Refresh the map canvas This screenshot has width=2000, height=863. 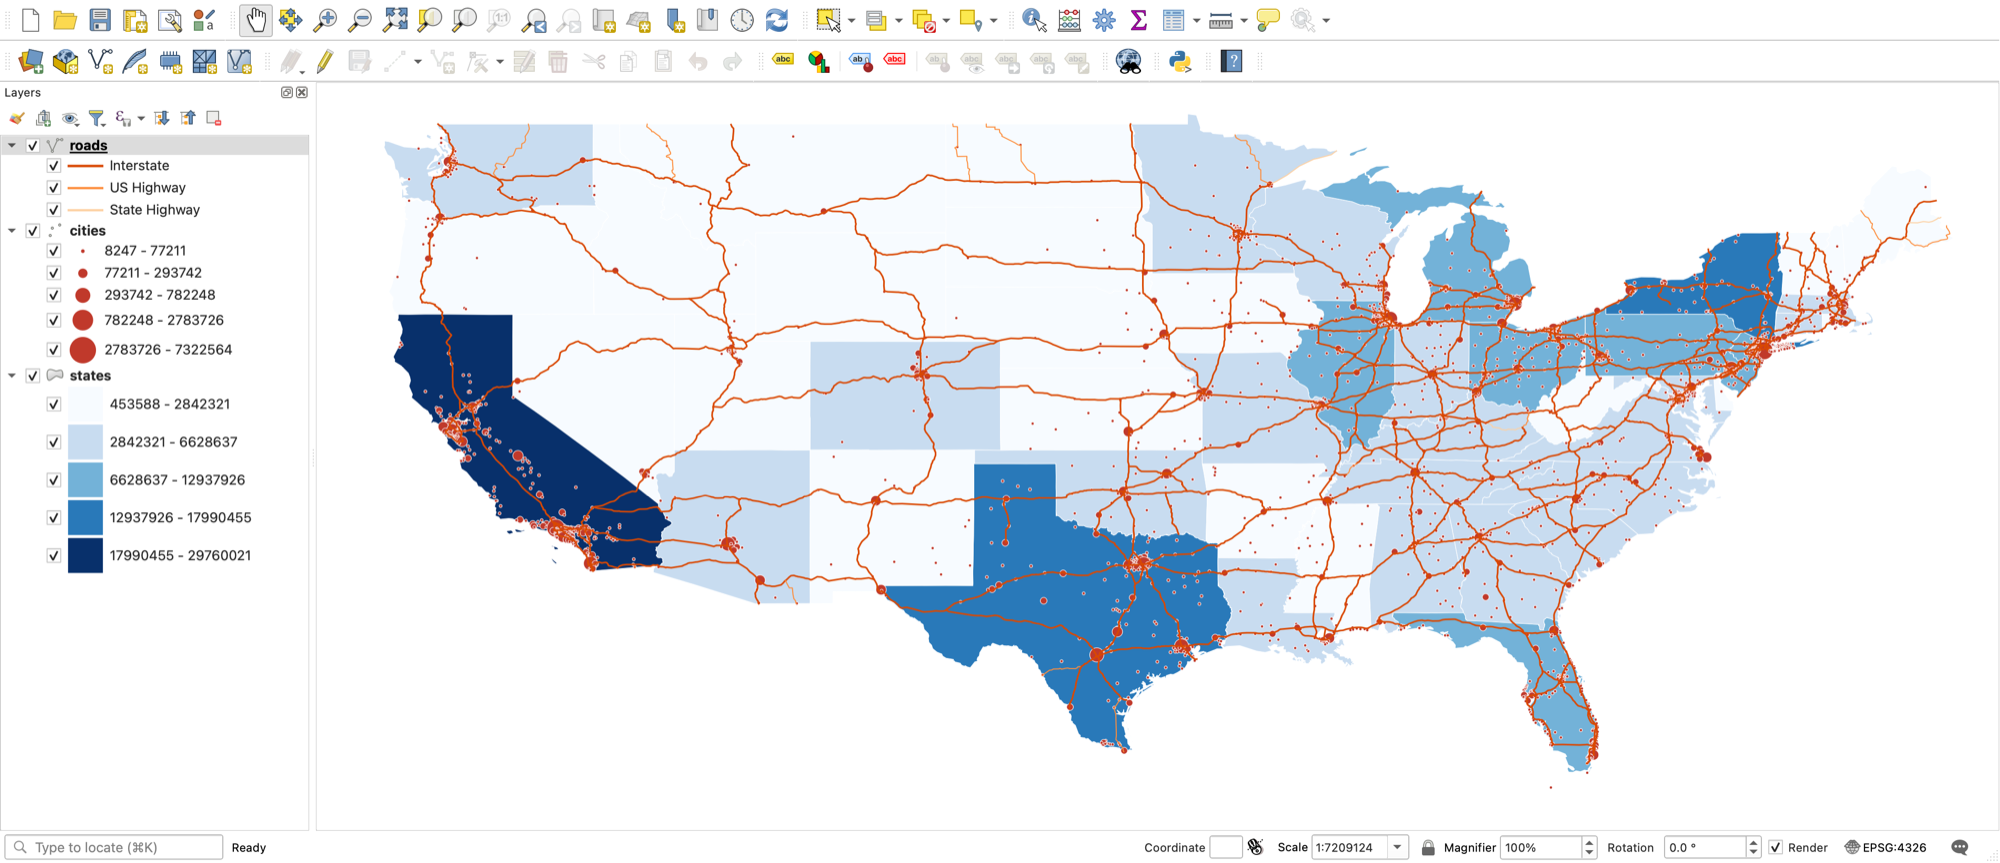point(777,20)
